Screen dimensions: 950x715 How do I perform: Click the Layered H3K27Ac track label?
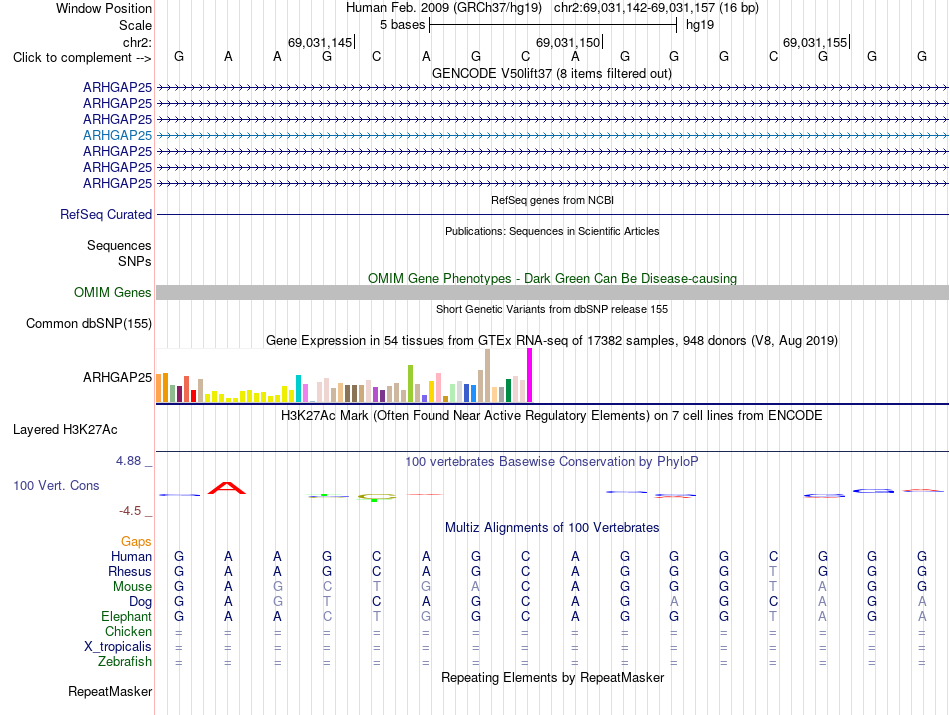pyautogui.click(x=65, y=430)
